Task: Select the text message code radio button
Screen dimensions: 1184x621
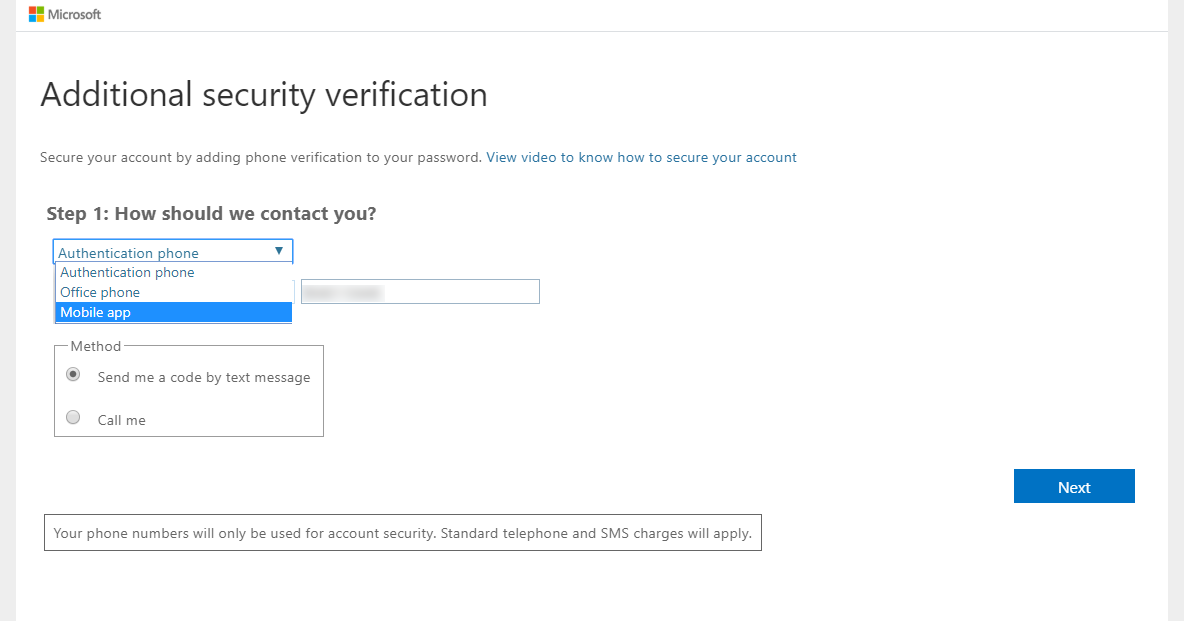Action: [x=73, y=375]
